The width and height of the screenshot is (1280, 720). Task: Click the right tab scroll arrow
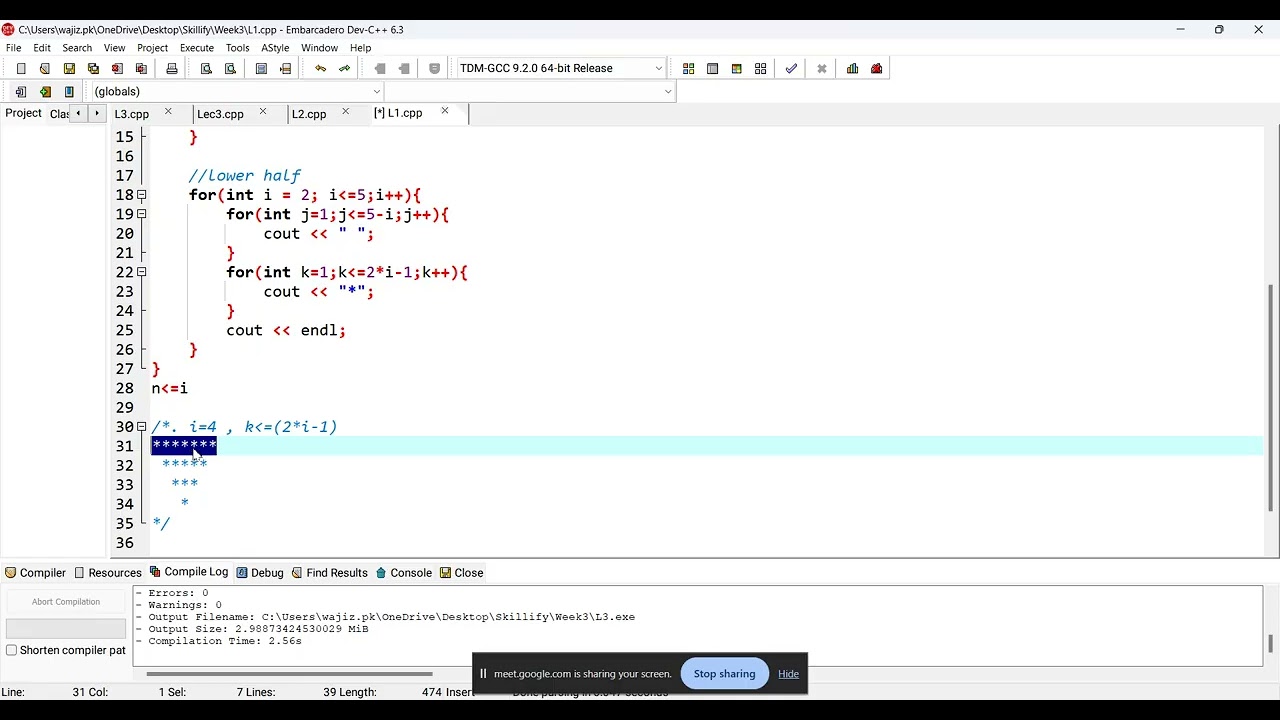click(x=96, y=113)
